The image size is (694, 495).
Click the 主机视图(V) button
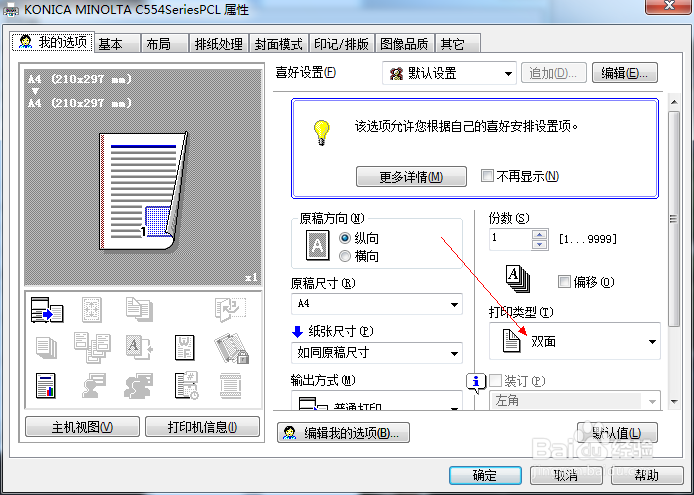click(82, 427)
